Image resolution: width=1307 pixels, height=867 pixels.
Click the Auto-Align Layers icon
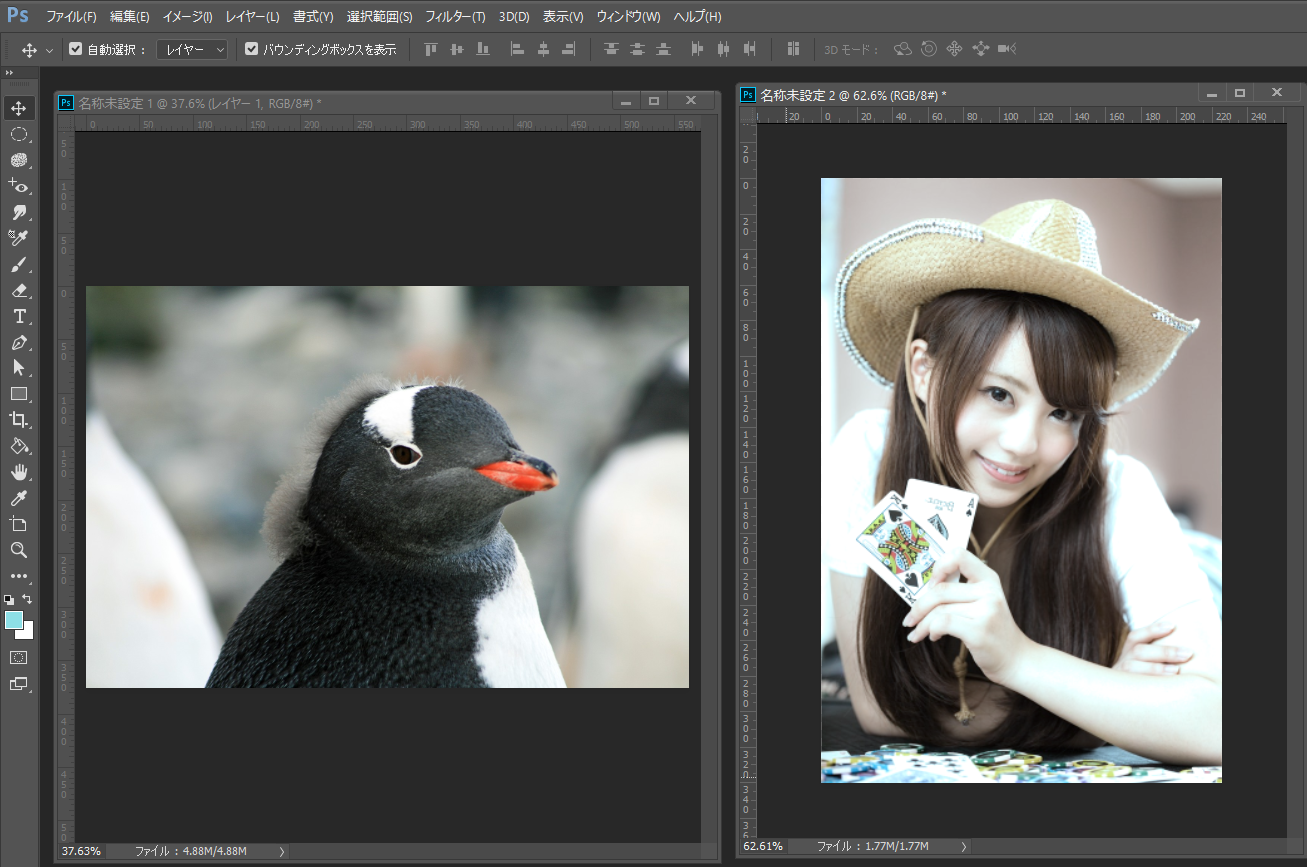point(793,49)
